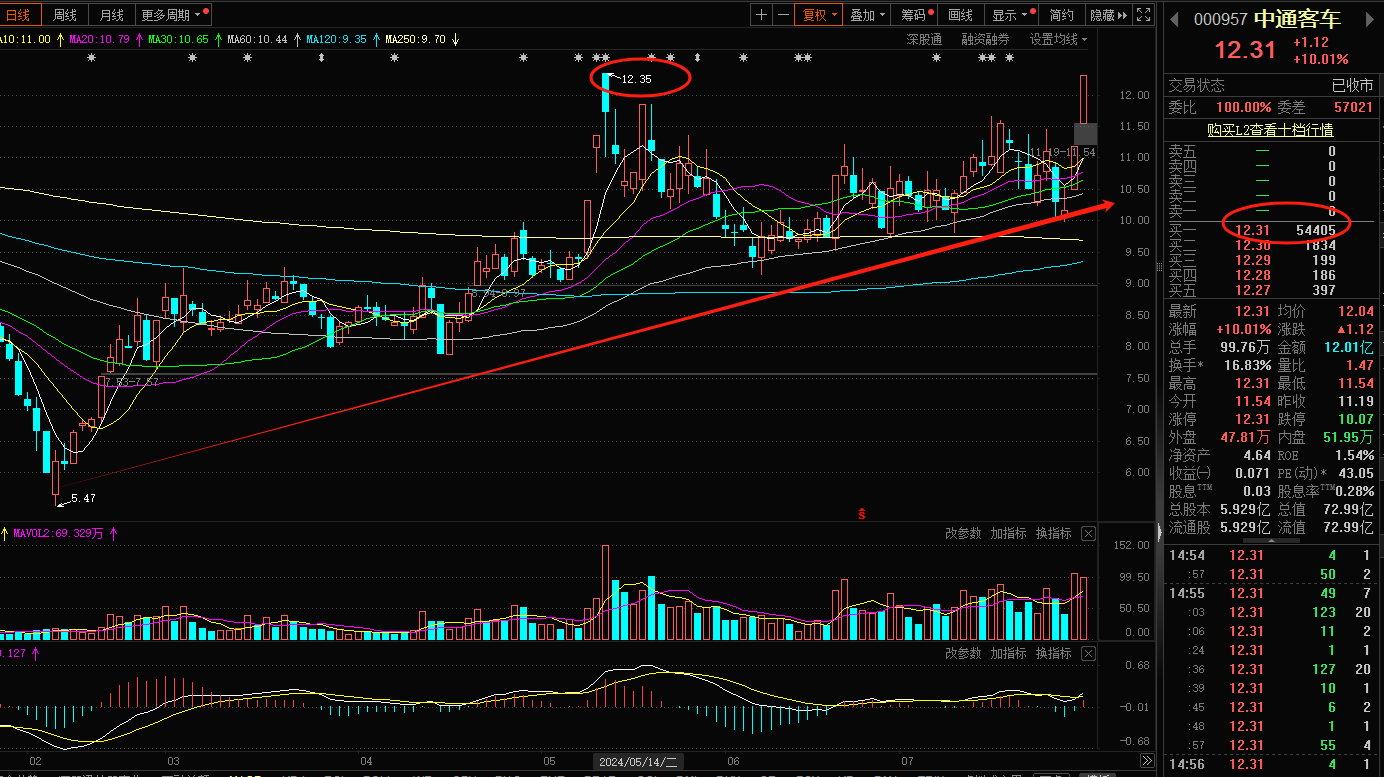Click the 14:56 trade tick row

pyautogui.click(x=1271, y=764)
